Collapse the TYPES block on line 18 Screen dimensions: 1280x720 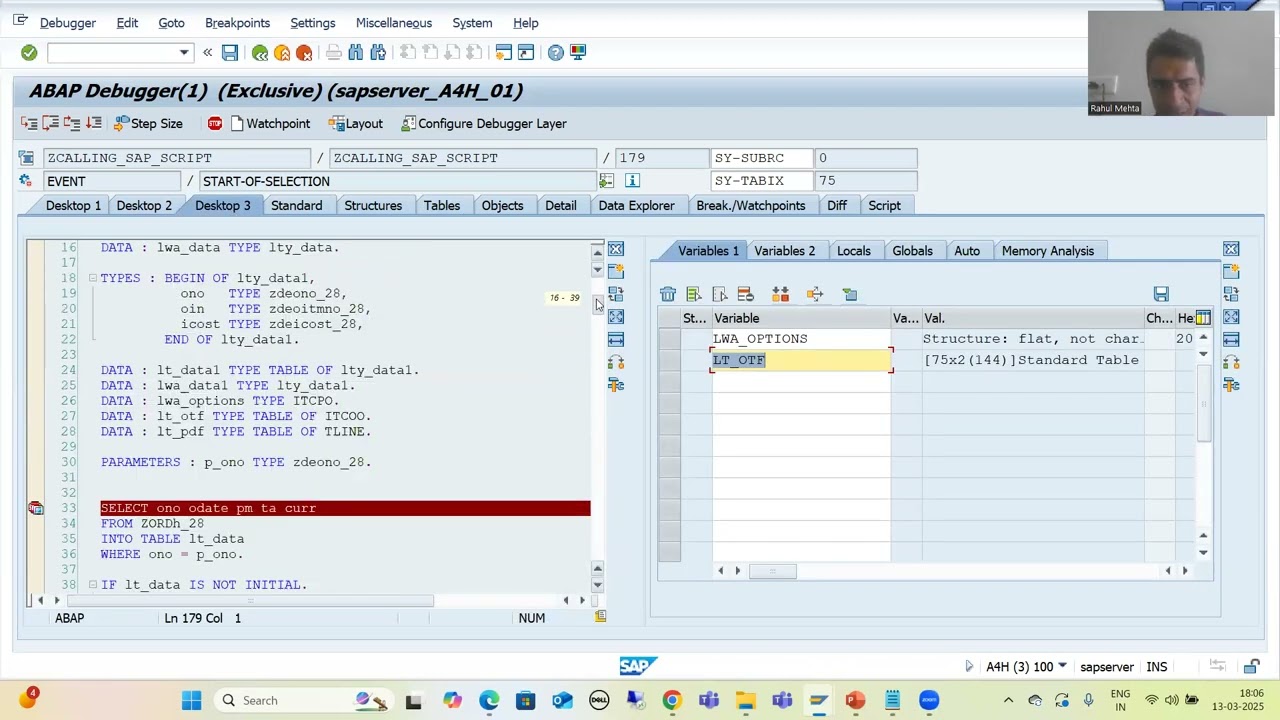(92, 278)
